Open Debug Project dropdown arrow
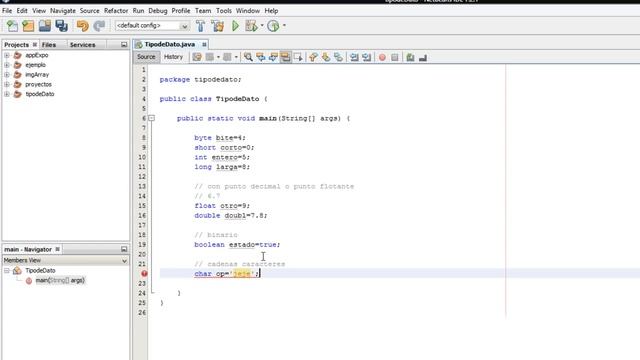 (x=262, y=26)
